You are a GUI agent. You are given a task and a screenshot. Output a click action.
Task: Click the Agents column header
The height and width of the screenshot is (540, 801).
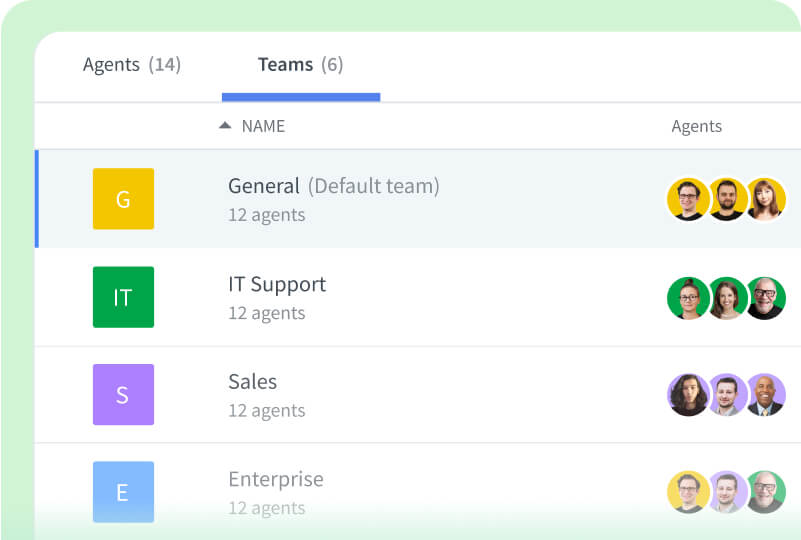pyautogui.click(x=696, y=126)
